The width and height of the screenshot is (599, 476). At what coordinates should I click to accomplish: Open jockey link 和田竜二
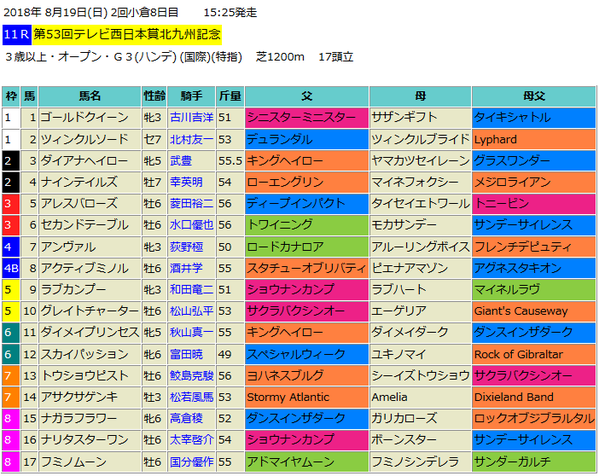pos(191,290)
